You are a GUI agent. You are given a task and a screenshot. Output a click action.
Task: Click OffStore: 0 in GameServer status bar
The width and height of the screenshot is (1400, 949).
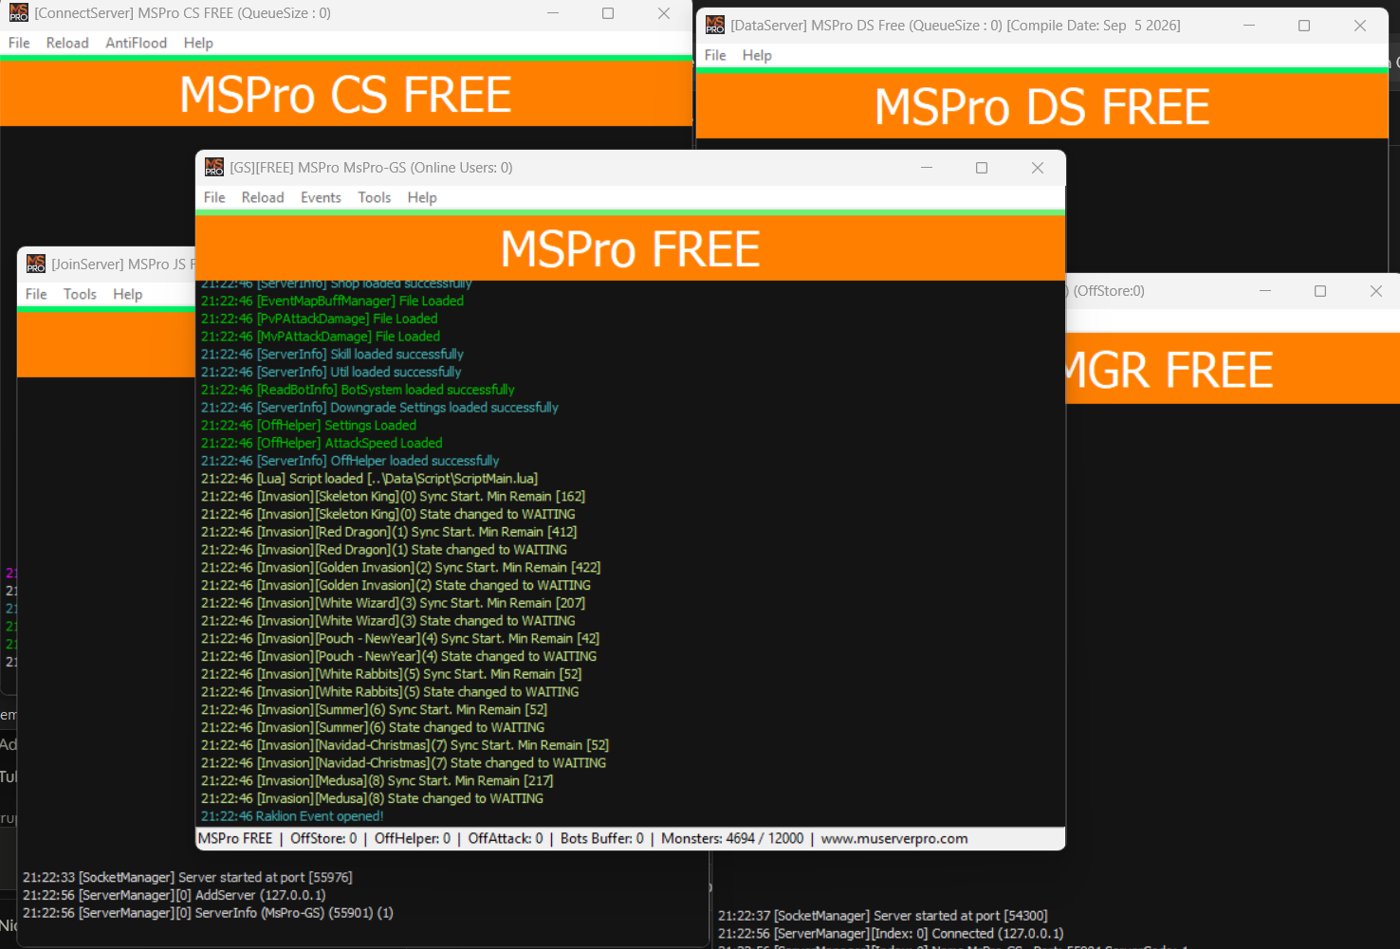[323, 839]
